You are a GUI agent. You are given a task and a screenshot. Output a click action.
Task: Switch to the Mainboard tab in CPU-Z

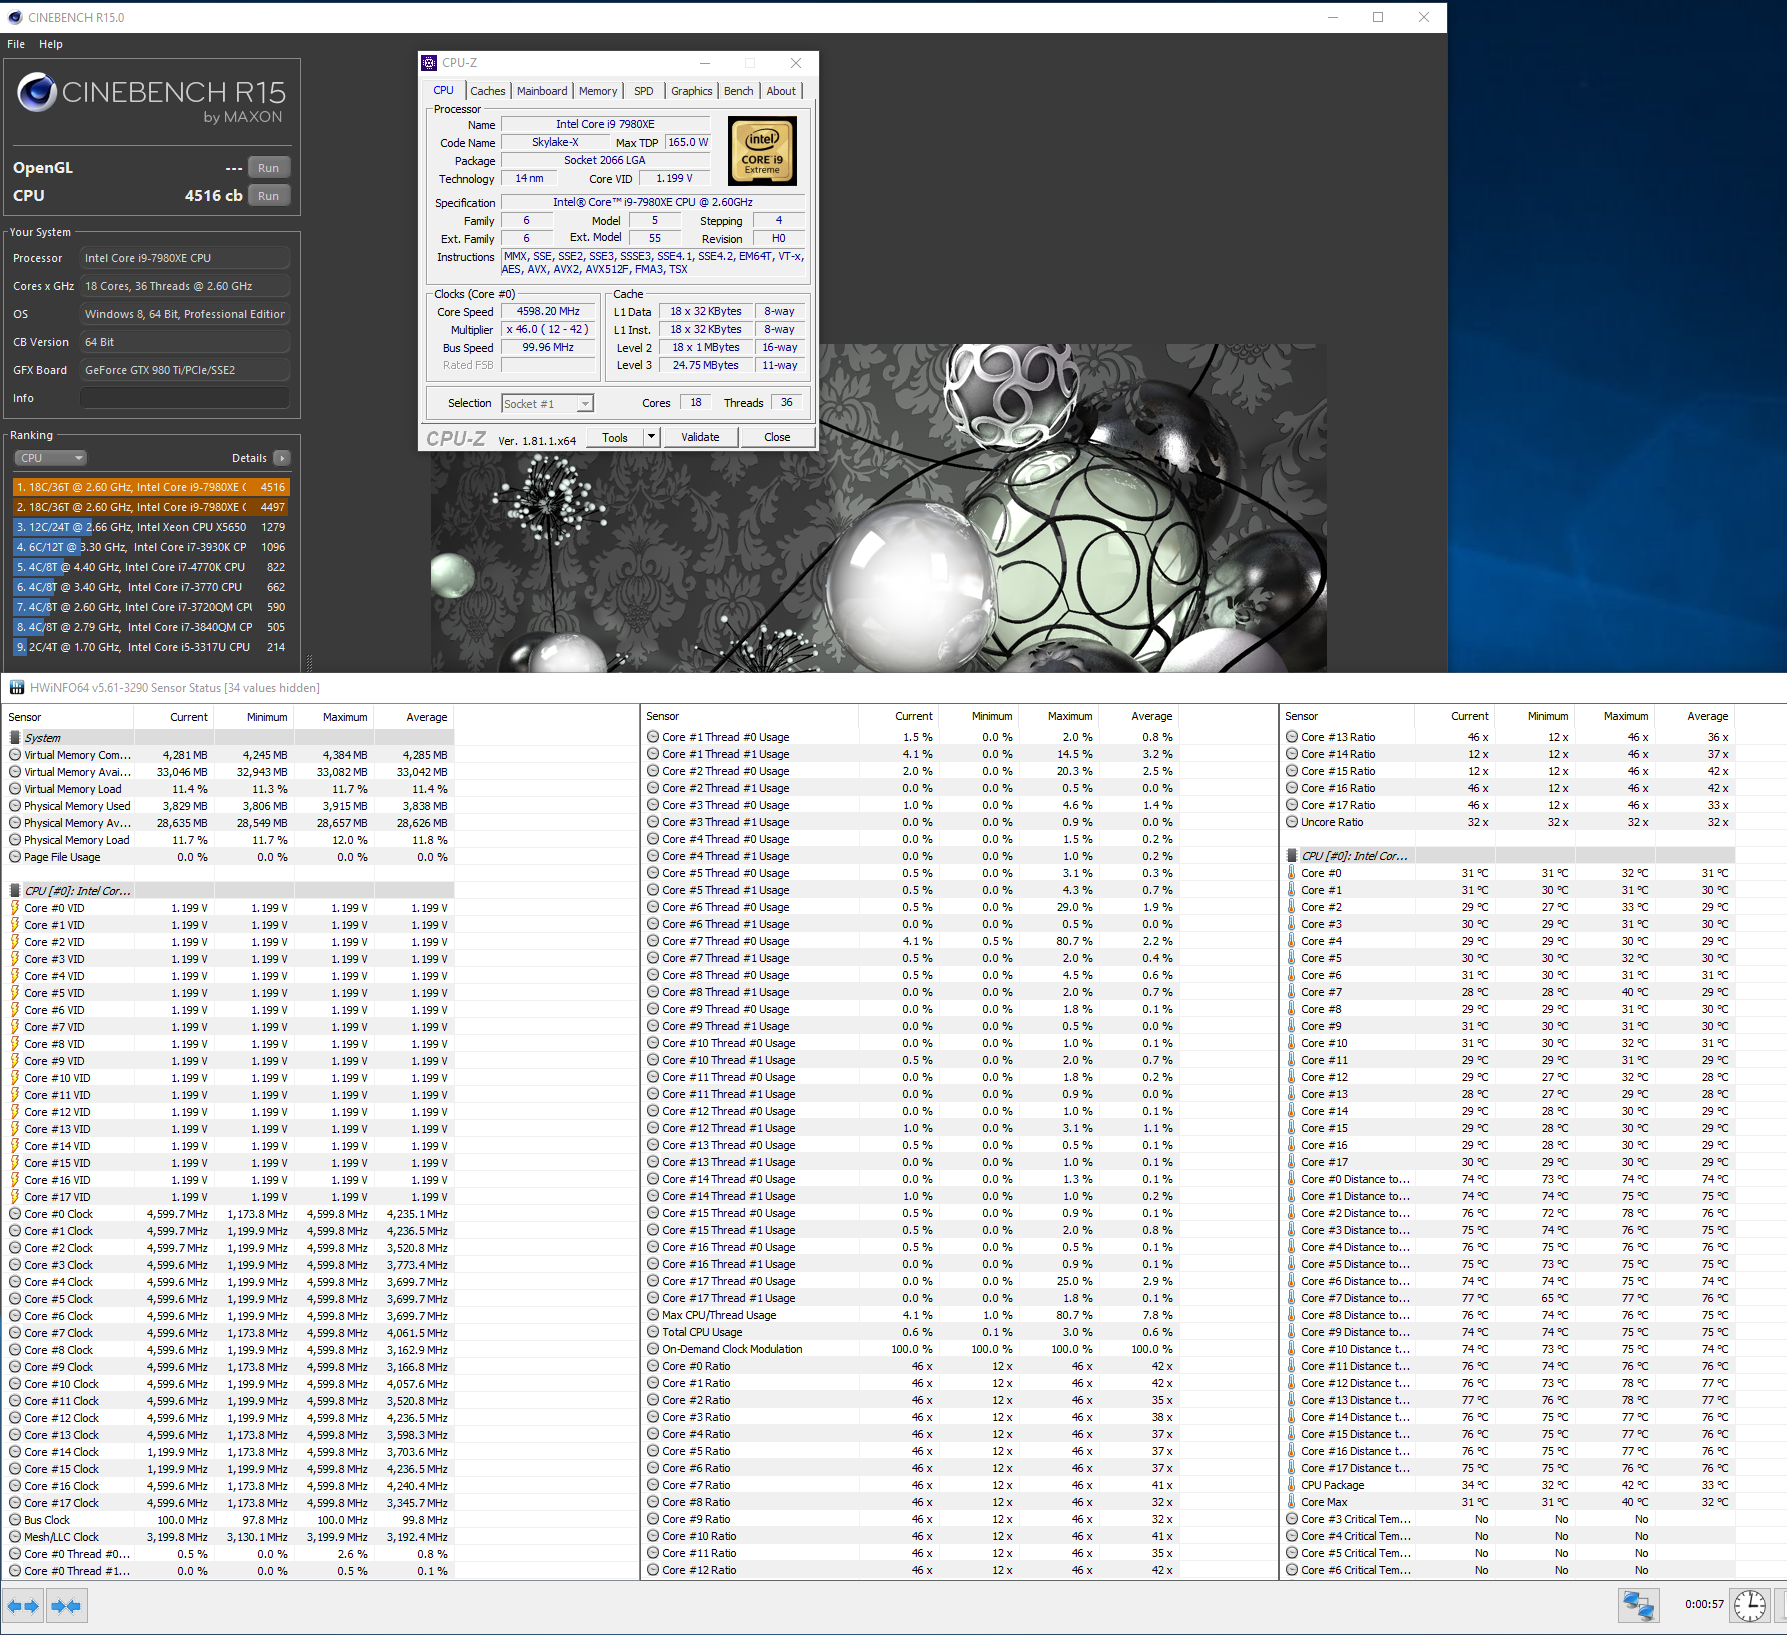542,91
